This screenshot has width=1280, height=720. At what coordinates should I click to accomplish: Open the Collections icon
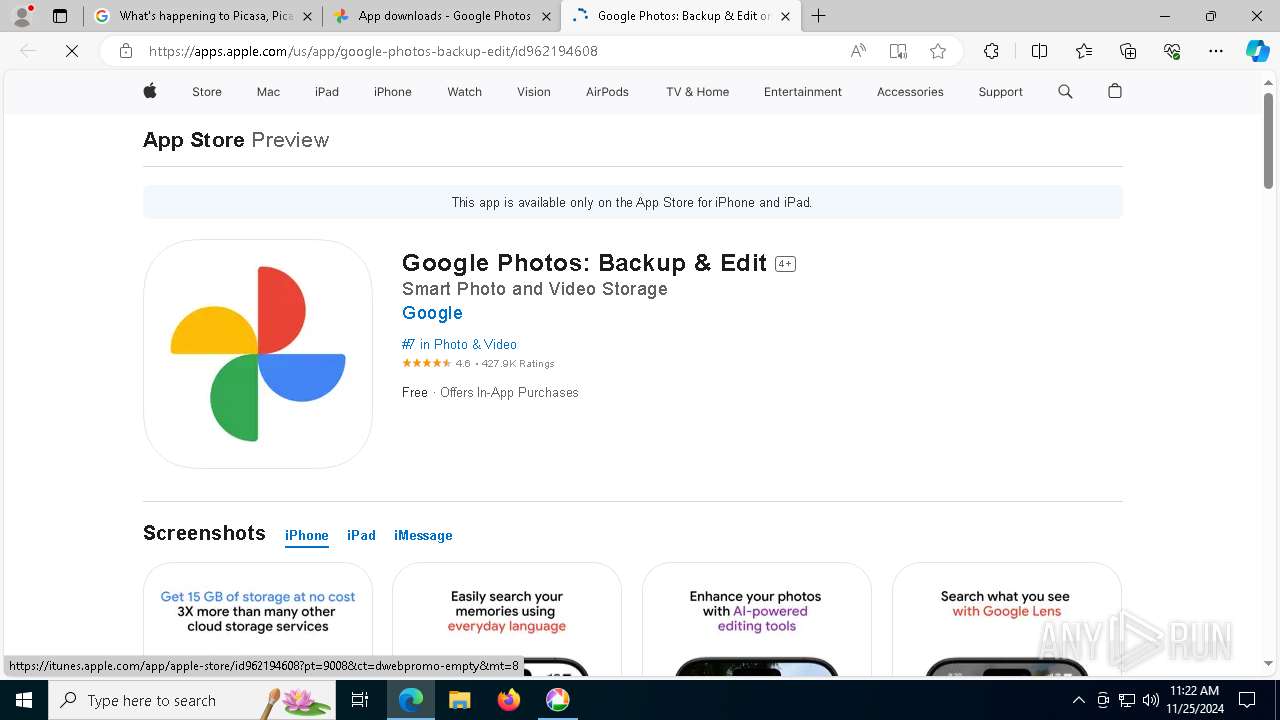point(1128,51)
